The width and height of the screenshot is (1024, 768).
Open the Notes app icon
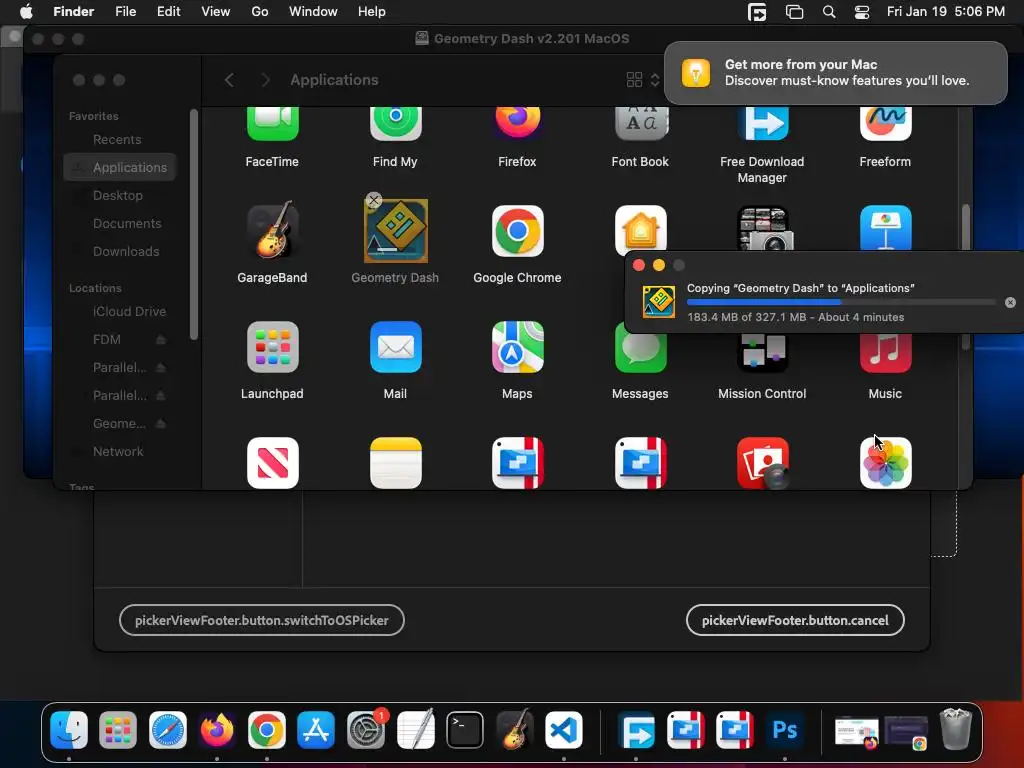pos(395,462)
